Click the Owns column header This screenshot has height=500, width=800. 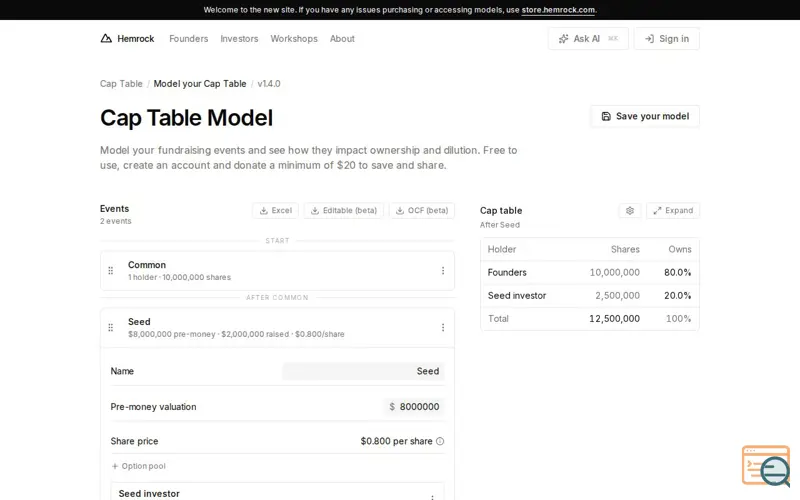(680, 249)
